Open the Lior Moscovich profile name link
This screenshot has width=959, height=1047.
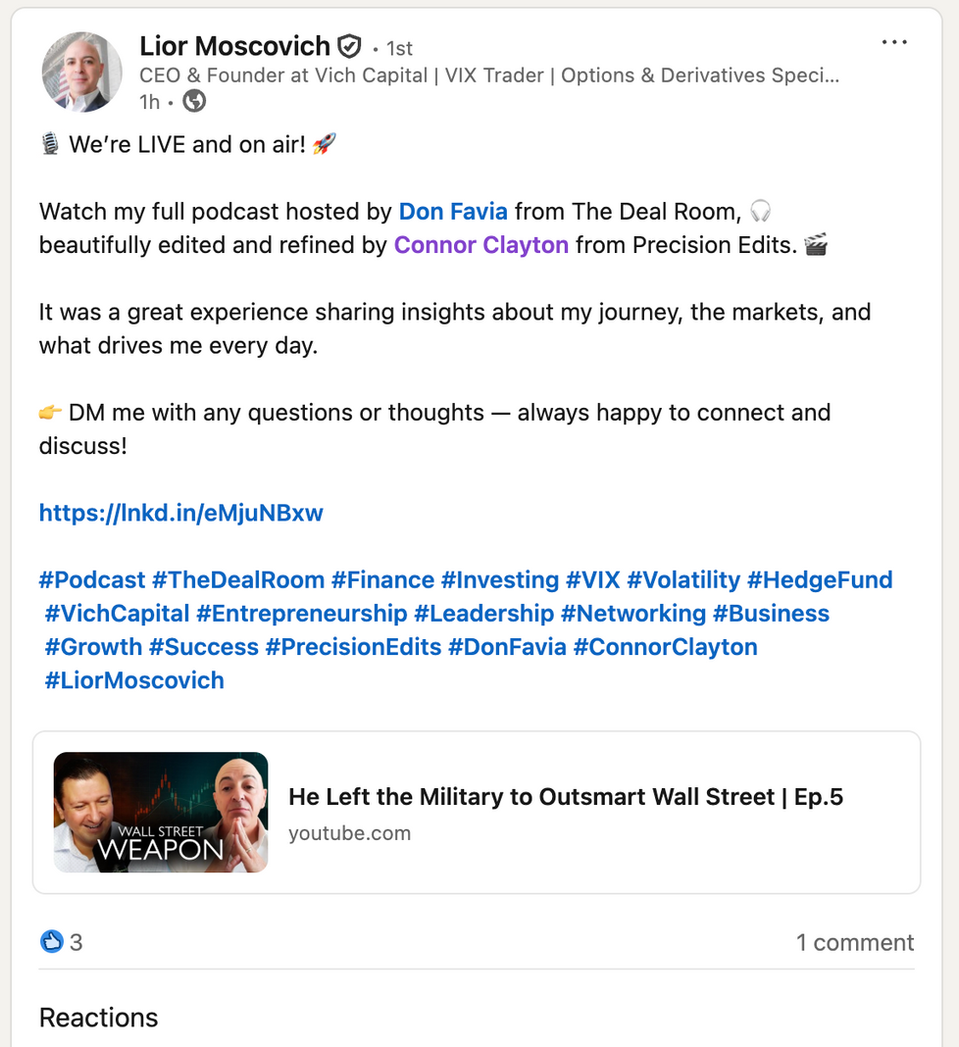point(235,46)
